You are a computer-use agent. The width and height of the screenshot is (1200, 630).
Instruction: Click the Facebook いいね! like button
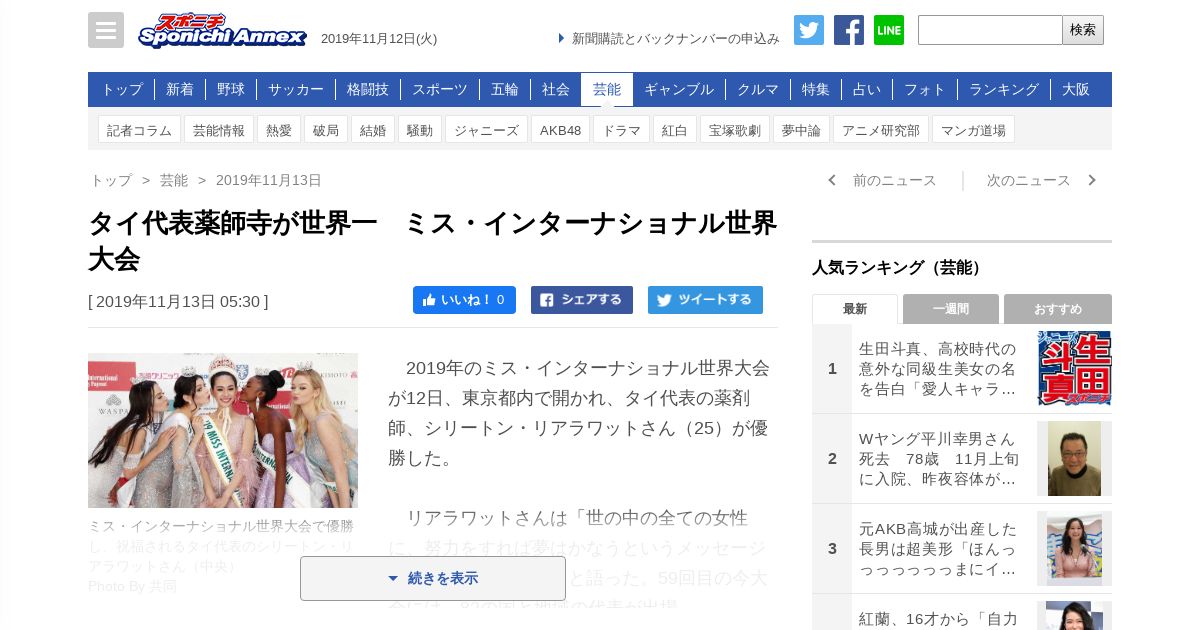[464, 300]
